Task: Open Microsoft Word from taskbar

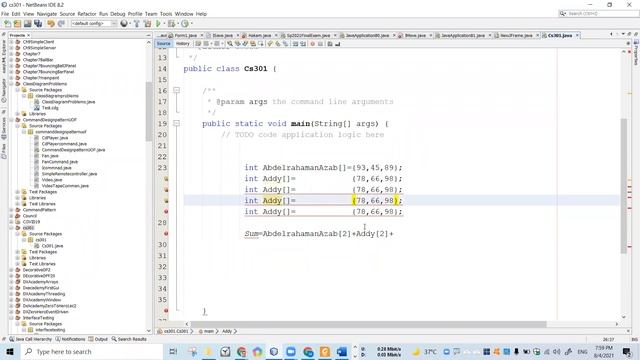Action: (342, 351)
